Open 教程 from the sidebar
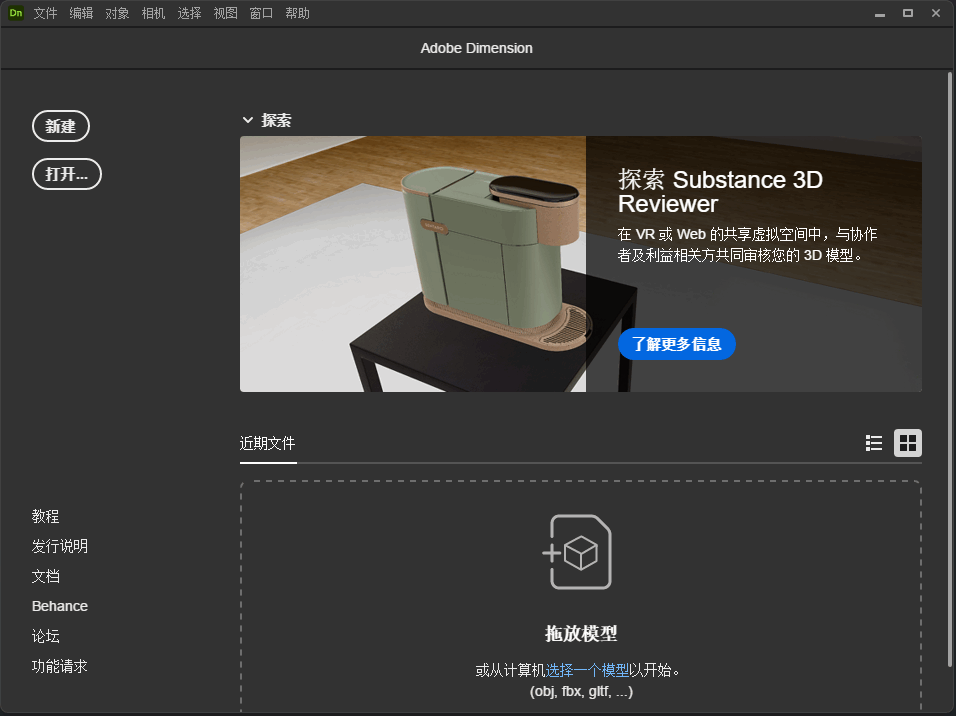956x716 pixels. [x=45, y=516]
